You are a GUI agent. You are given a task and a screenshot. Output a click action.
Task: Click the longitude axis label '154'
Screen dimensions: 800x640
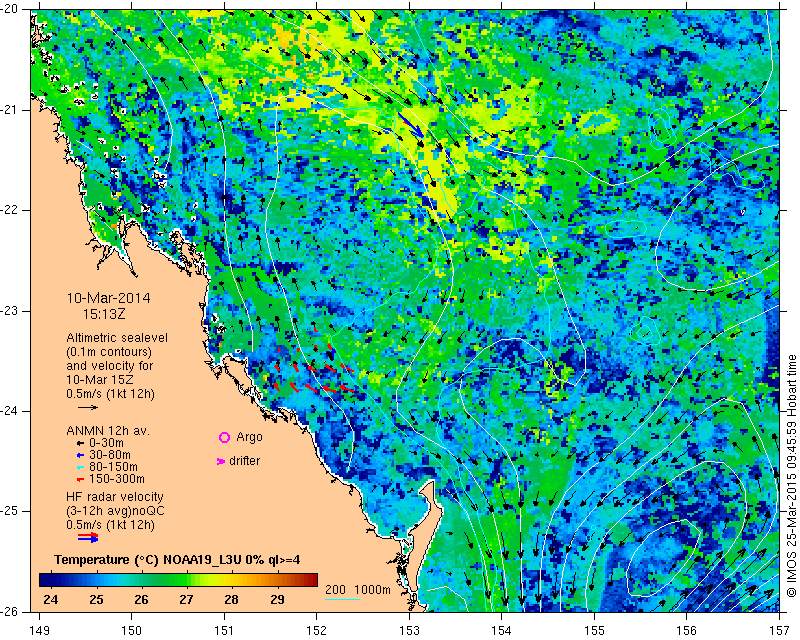point(502,631)
